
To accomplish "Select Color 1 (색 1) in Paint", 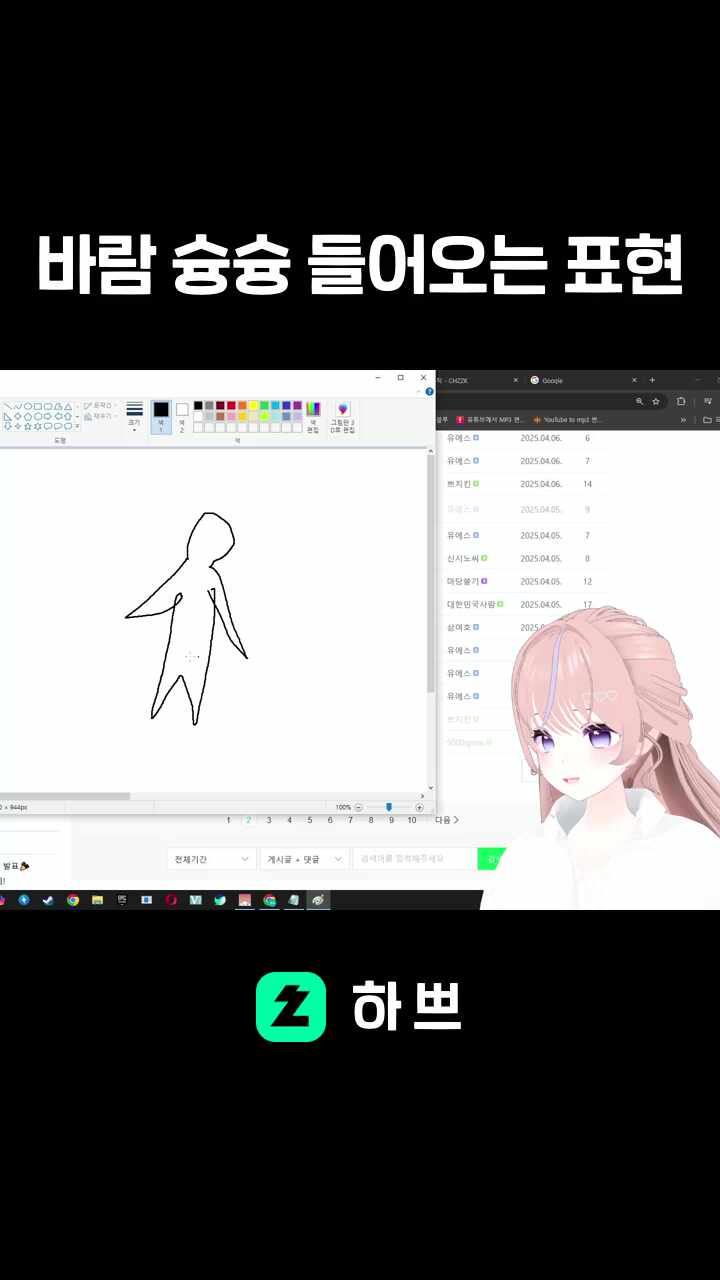I will (160, 415).
